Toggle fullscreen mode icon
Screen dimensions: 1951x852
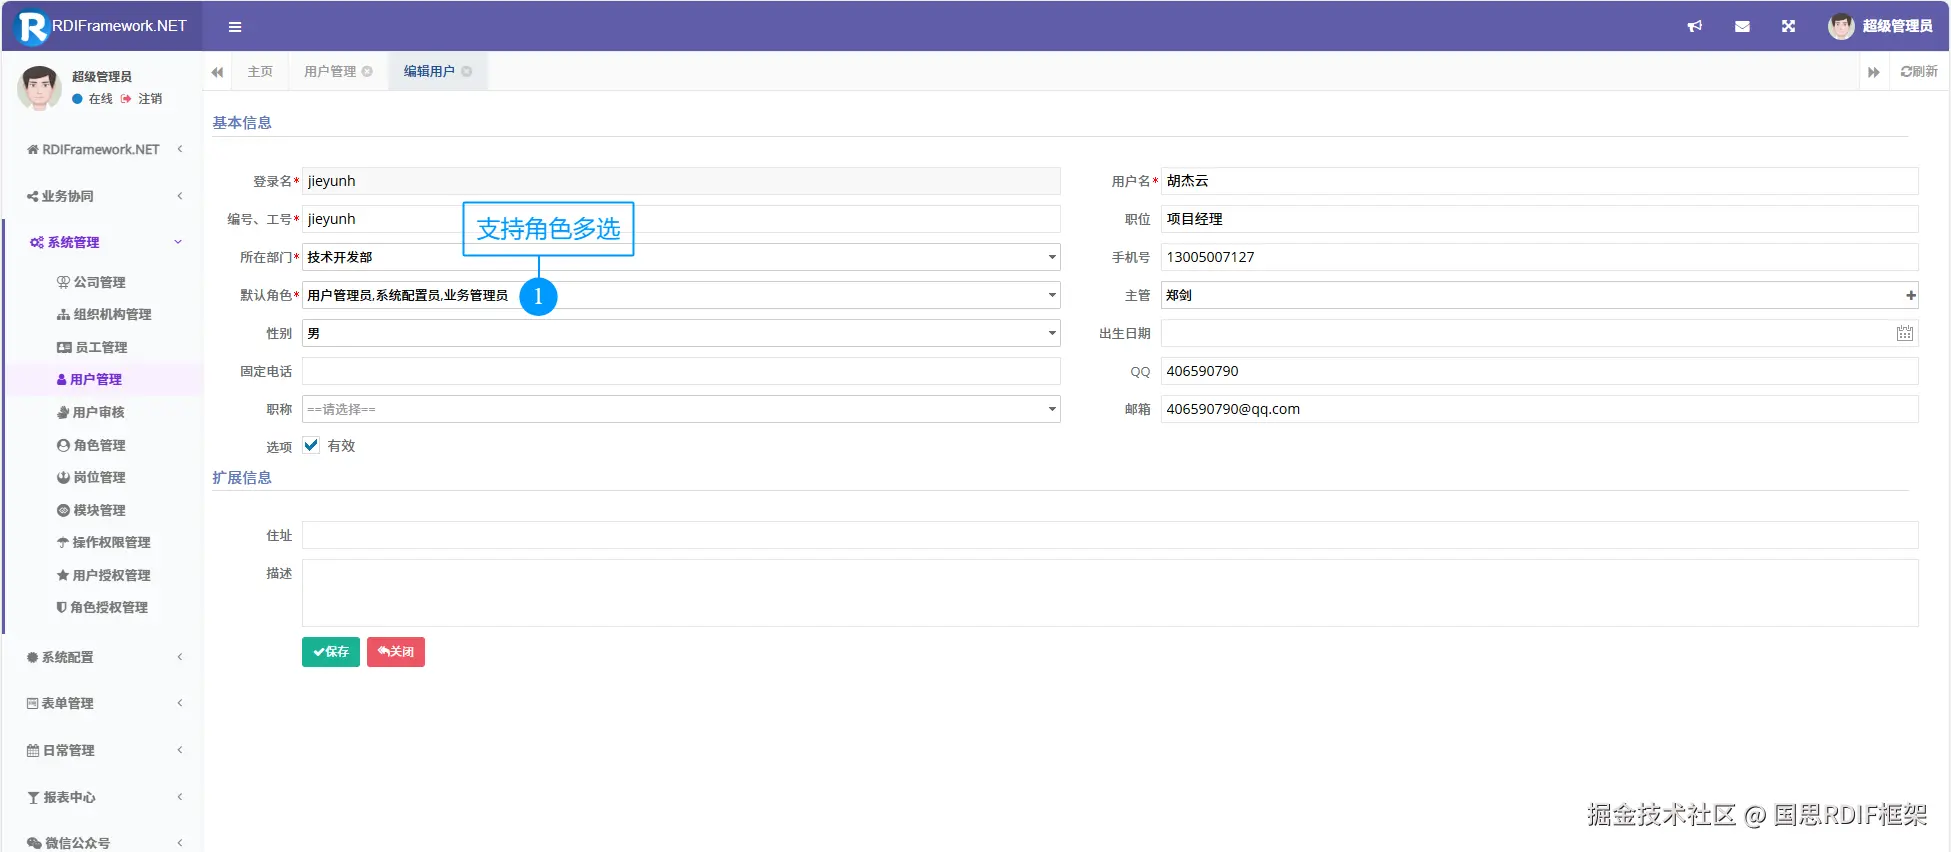point(1788,27)
